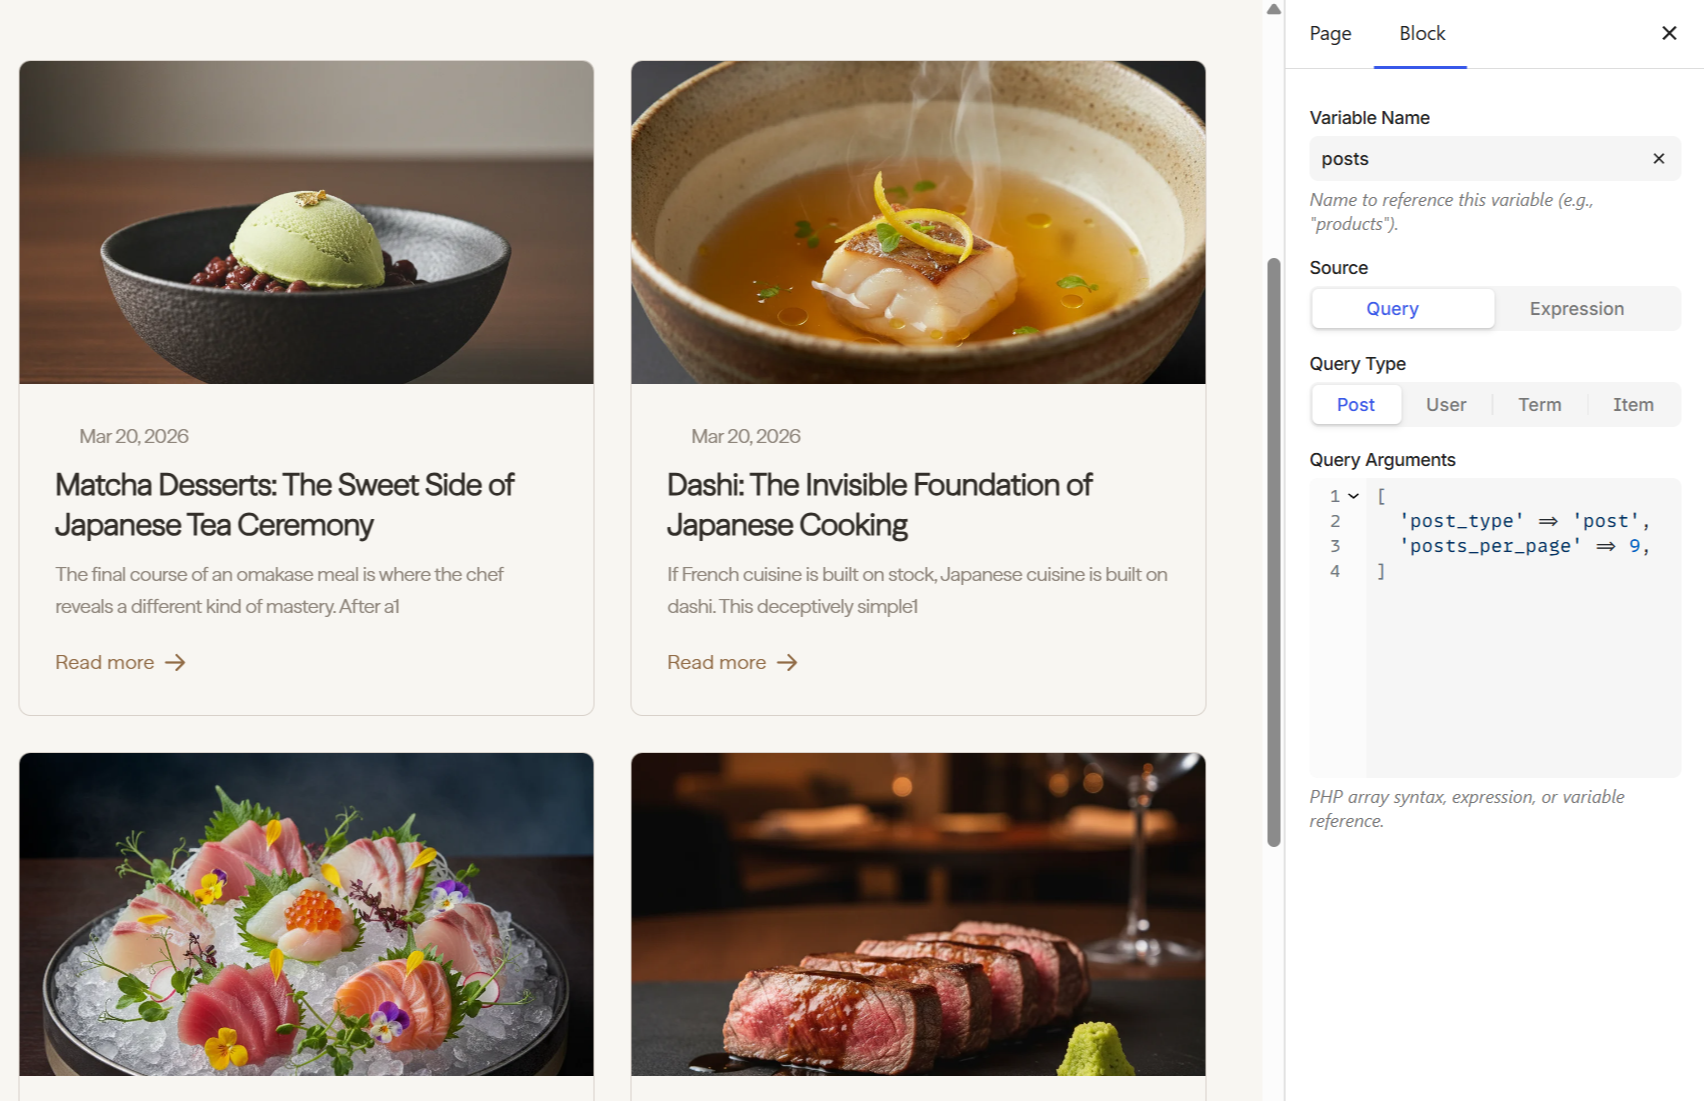Image resolution: width=1704 pixels, height=1101 pixels.
Task: Clear the Variable Name field
Action: click(x=1658, y=159)
